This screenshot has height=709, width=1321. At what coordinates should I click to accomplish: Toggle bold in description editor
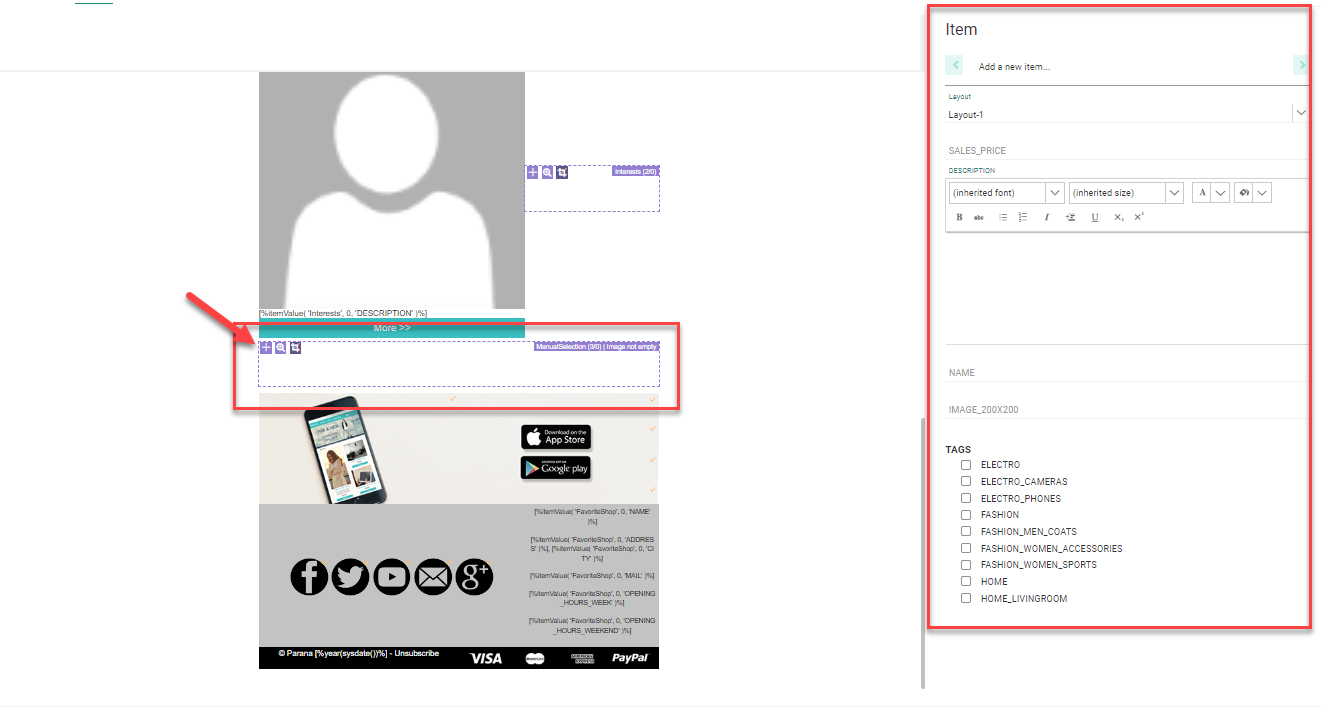tap(959, 217)
